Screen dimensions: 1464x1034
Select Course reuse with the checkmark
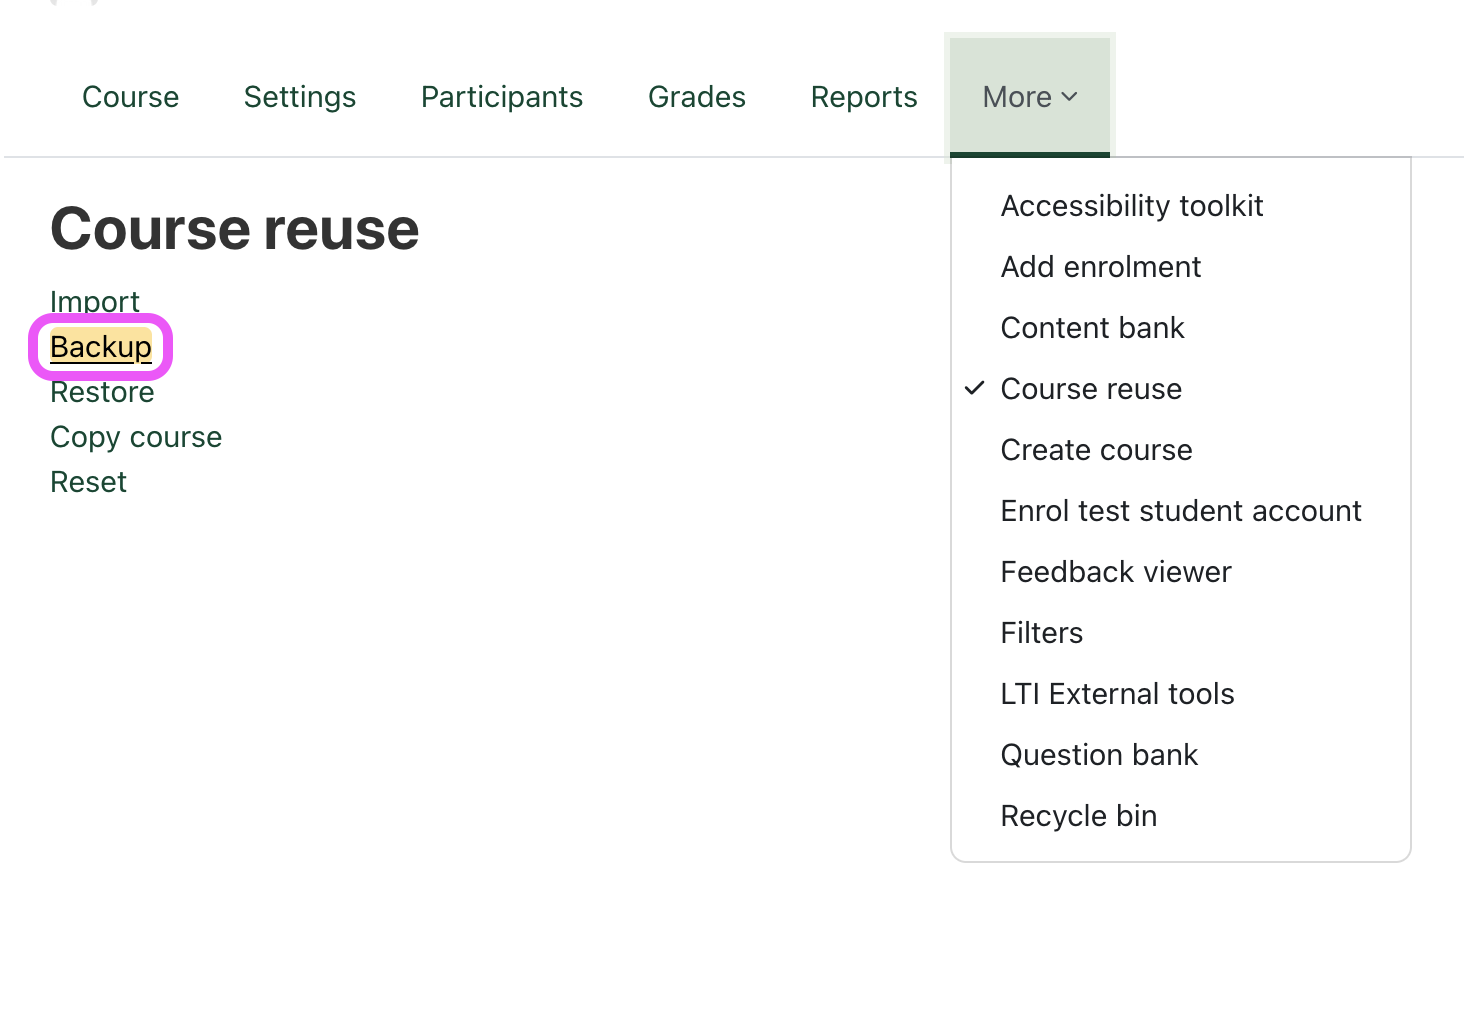[x=1091, y=389]
